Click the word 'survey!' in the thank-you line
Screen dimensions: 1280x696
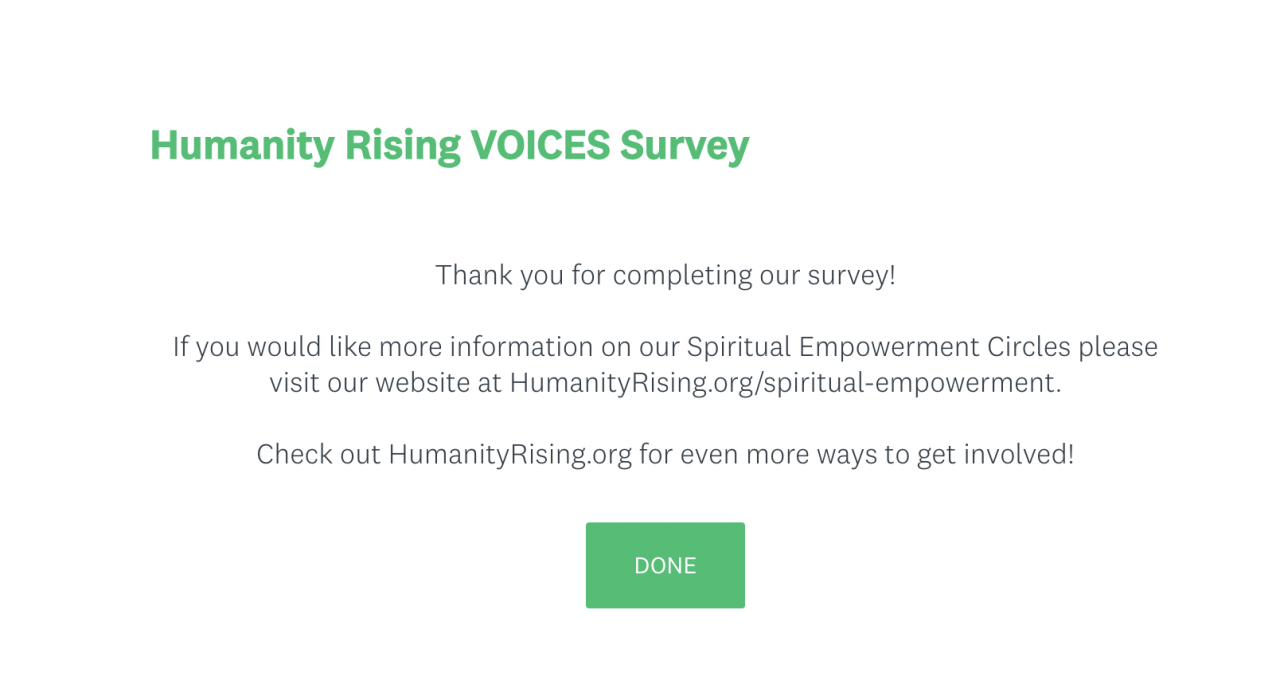tap(851, 275)
